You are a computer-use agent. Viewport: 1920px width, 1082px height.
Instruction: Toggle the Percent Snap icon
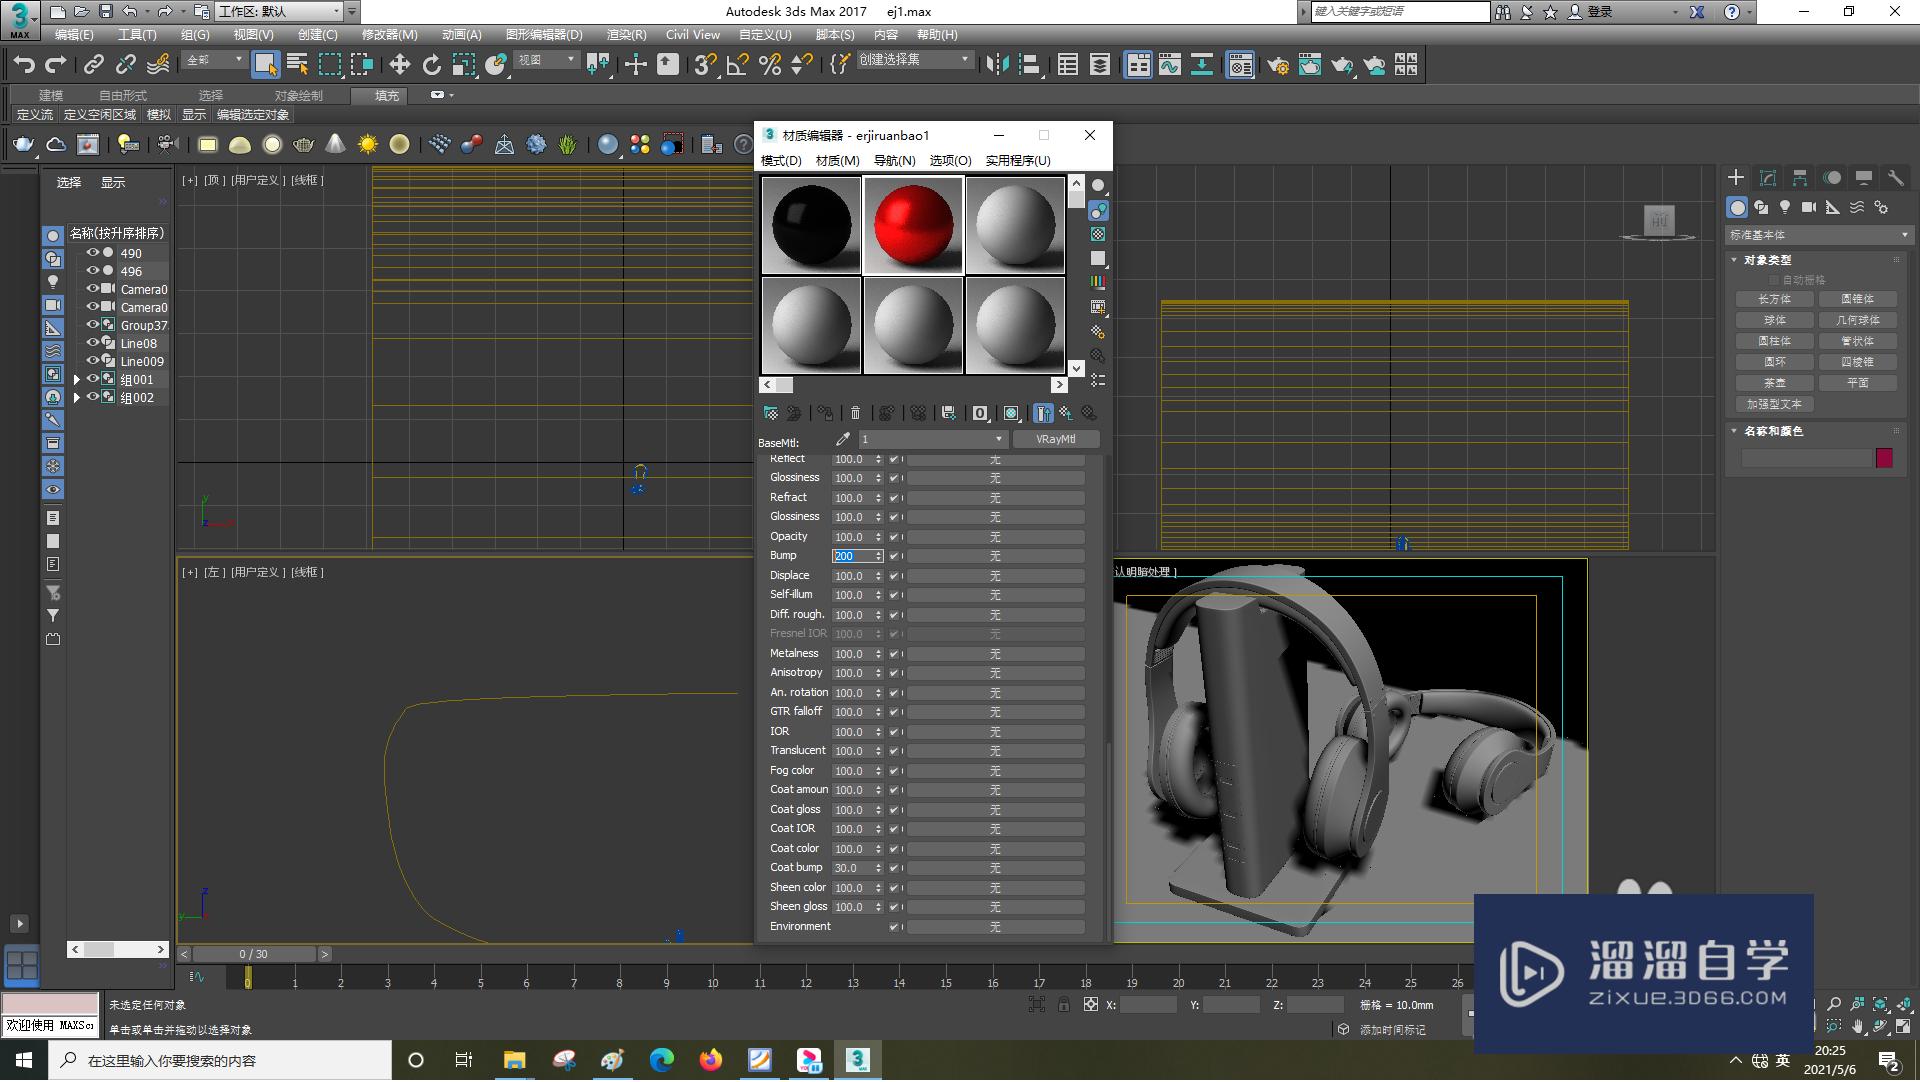pos(769,65)
